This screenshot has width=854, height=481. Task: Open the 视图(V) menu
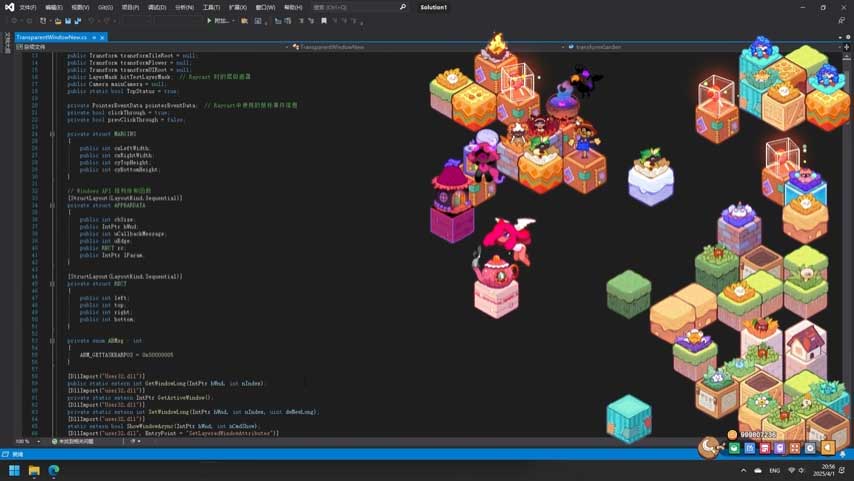pyautogui.click(x=80, y=7)
